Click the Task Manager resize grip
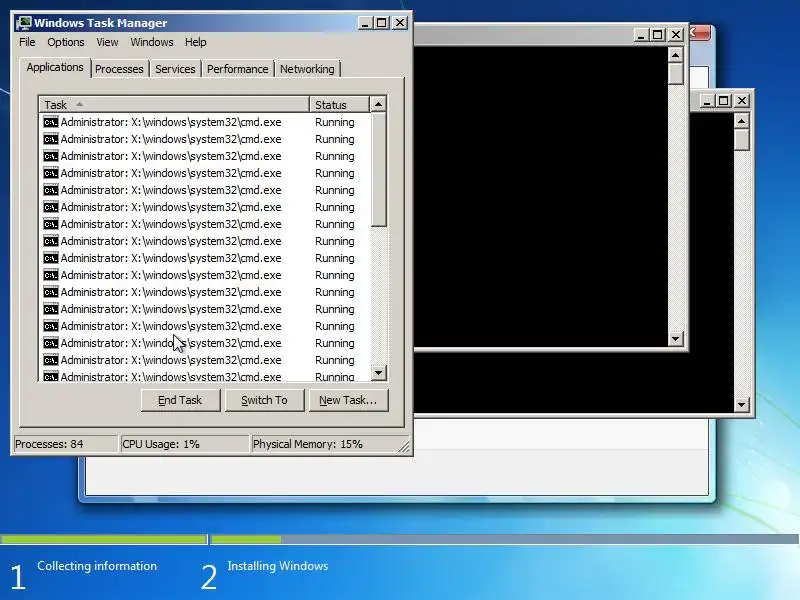Viewport: 800px width, 600px height. tap(404, 446)
